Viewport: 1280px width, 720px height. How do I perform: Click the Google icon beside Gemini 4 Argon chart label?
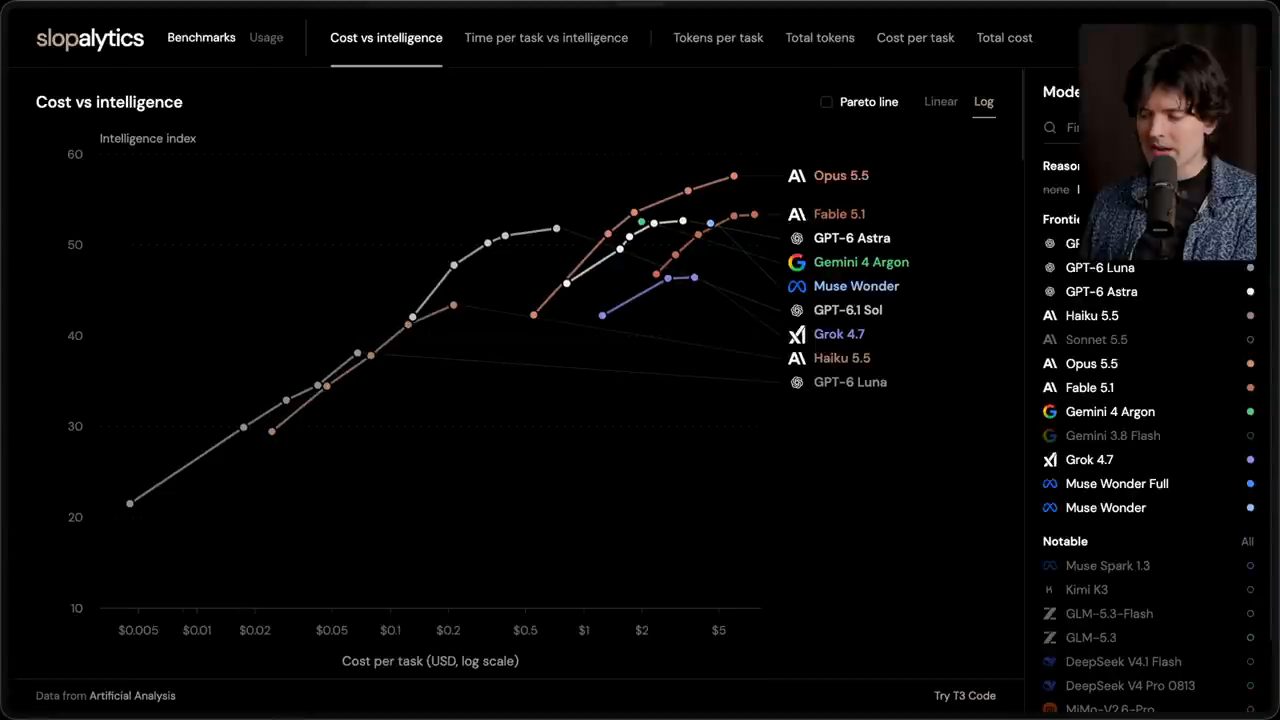point(797,262)
